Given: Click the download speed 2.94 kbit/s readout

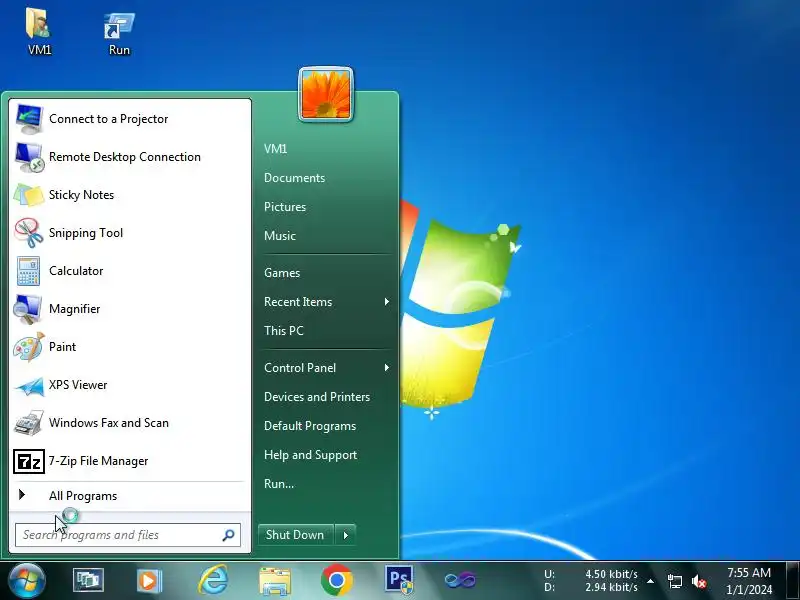Looking at the screenshot, I should pyautogui.click(x=611, y=587).
